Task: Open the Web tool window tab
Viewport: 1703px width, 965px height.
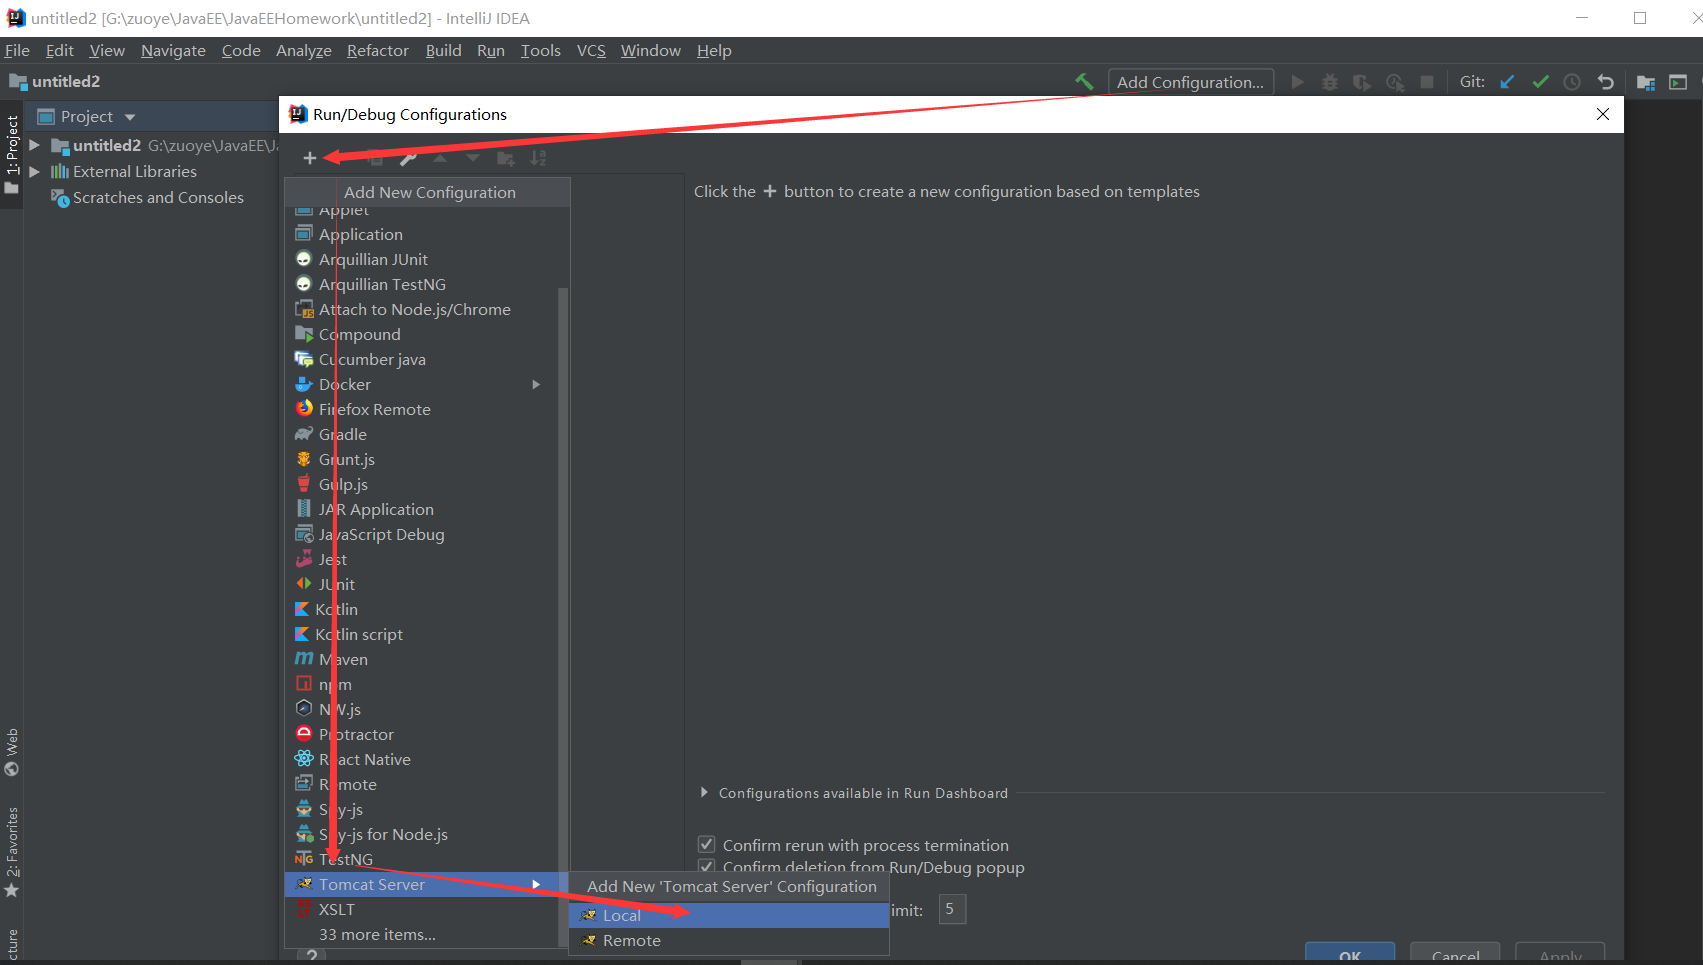Action: coord(12,752)
